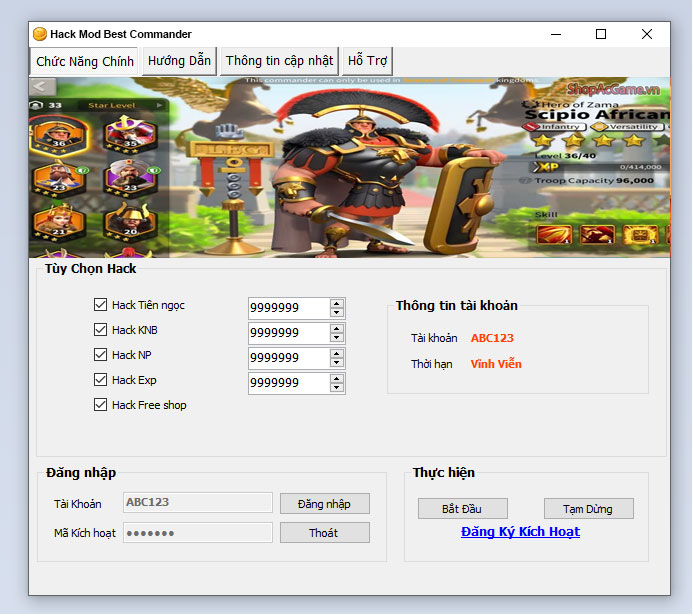Start the hack with Bắt Đầu
The width and height of the screenshot is (693, 616).
coord(463,509)
